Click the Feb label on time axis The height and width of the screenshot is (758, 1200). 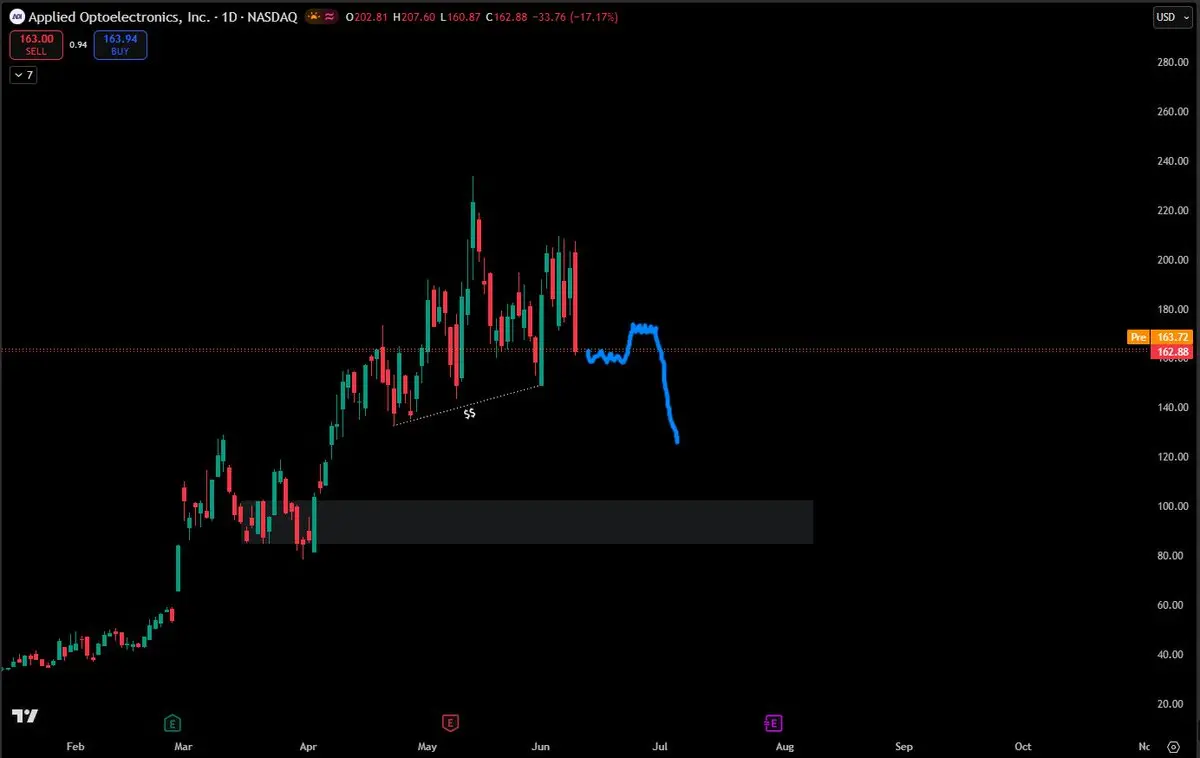tap(75, 746)
